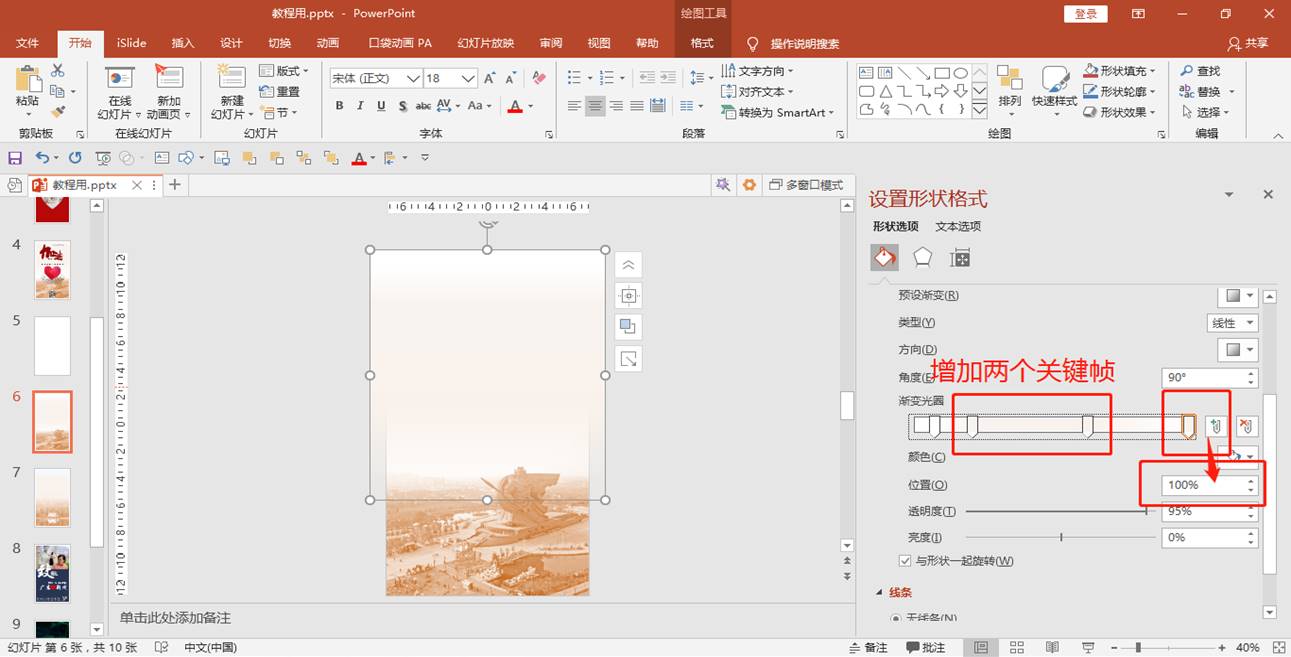
Task: Click the remove gradient stop button
Action: coord(1246,426)
